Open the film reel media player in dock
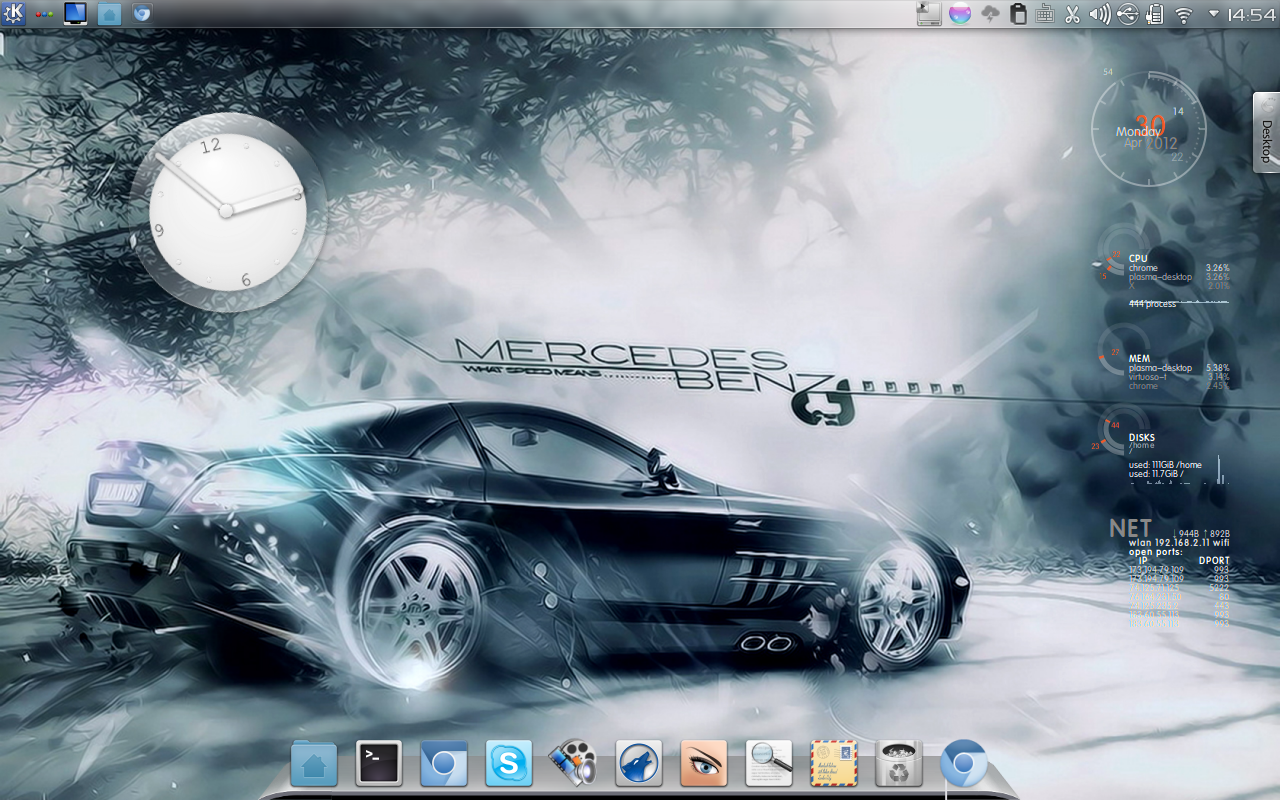The image size is (1280, 800). (574, 764)
